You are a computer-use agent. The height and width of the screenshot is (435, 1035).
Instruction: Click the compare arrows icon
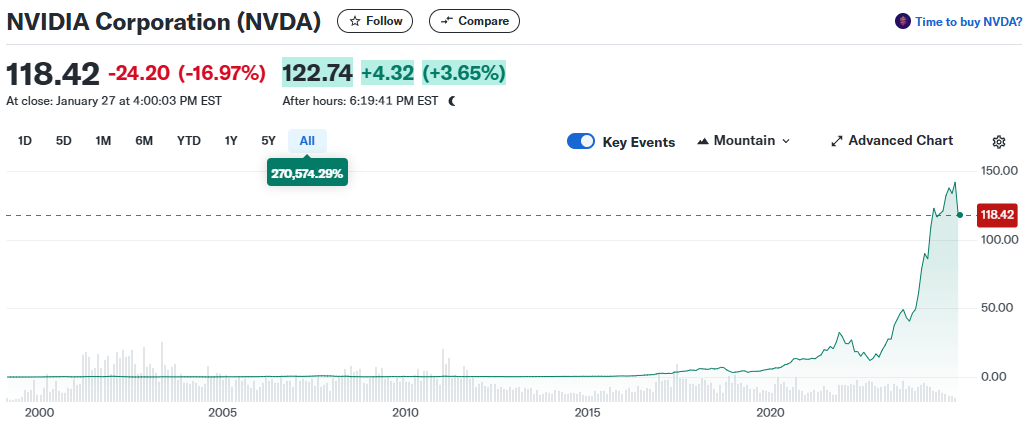tap(446, 21)
